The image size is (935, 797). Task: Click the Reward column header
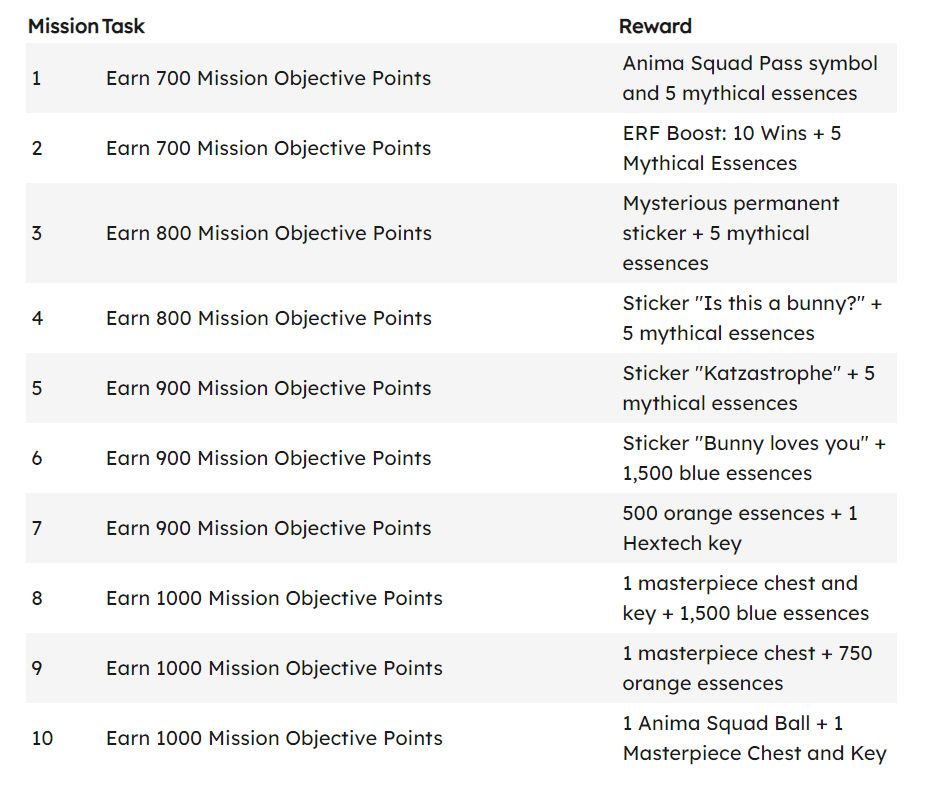tap(655, 26)
